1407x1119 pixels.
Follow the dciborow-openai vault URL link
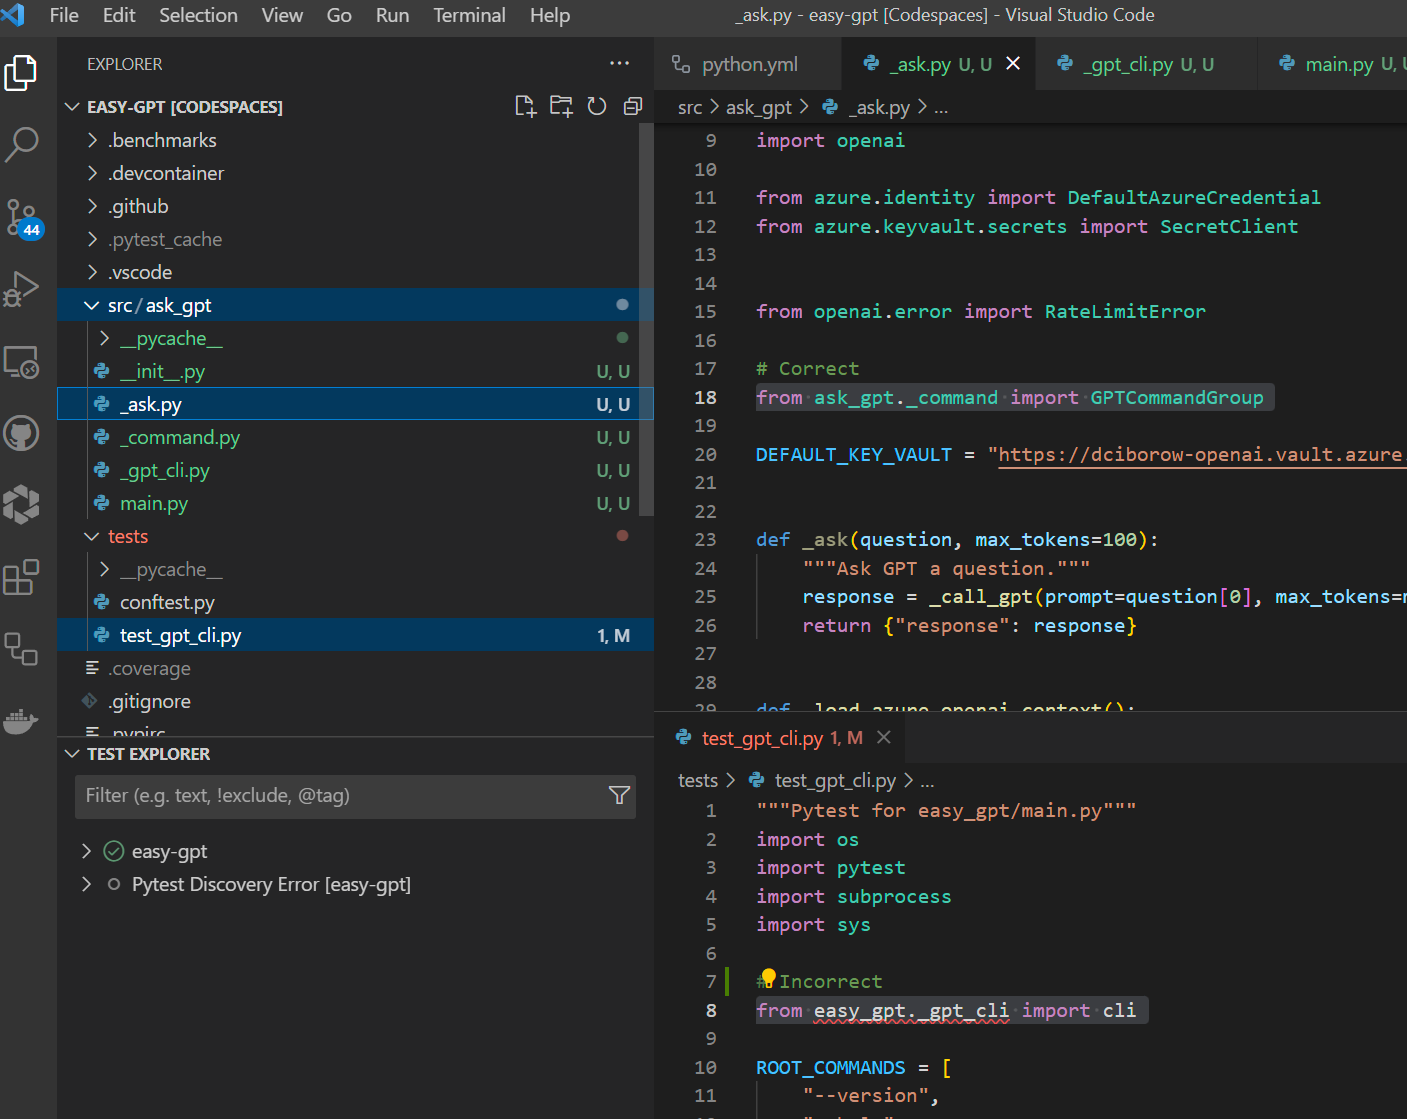1201,455
